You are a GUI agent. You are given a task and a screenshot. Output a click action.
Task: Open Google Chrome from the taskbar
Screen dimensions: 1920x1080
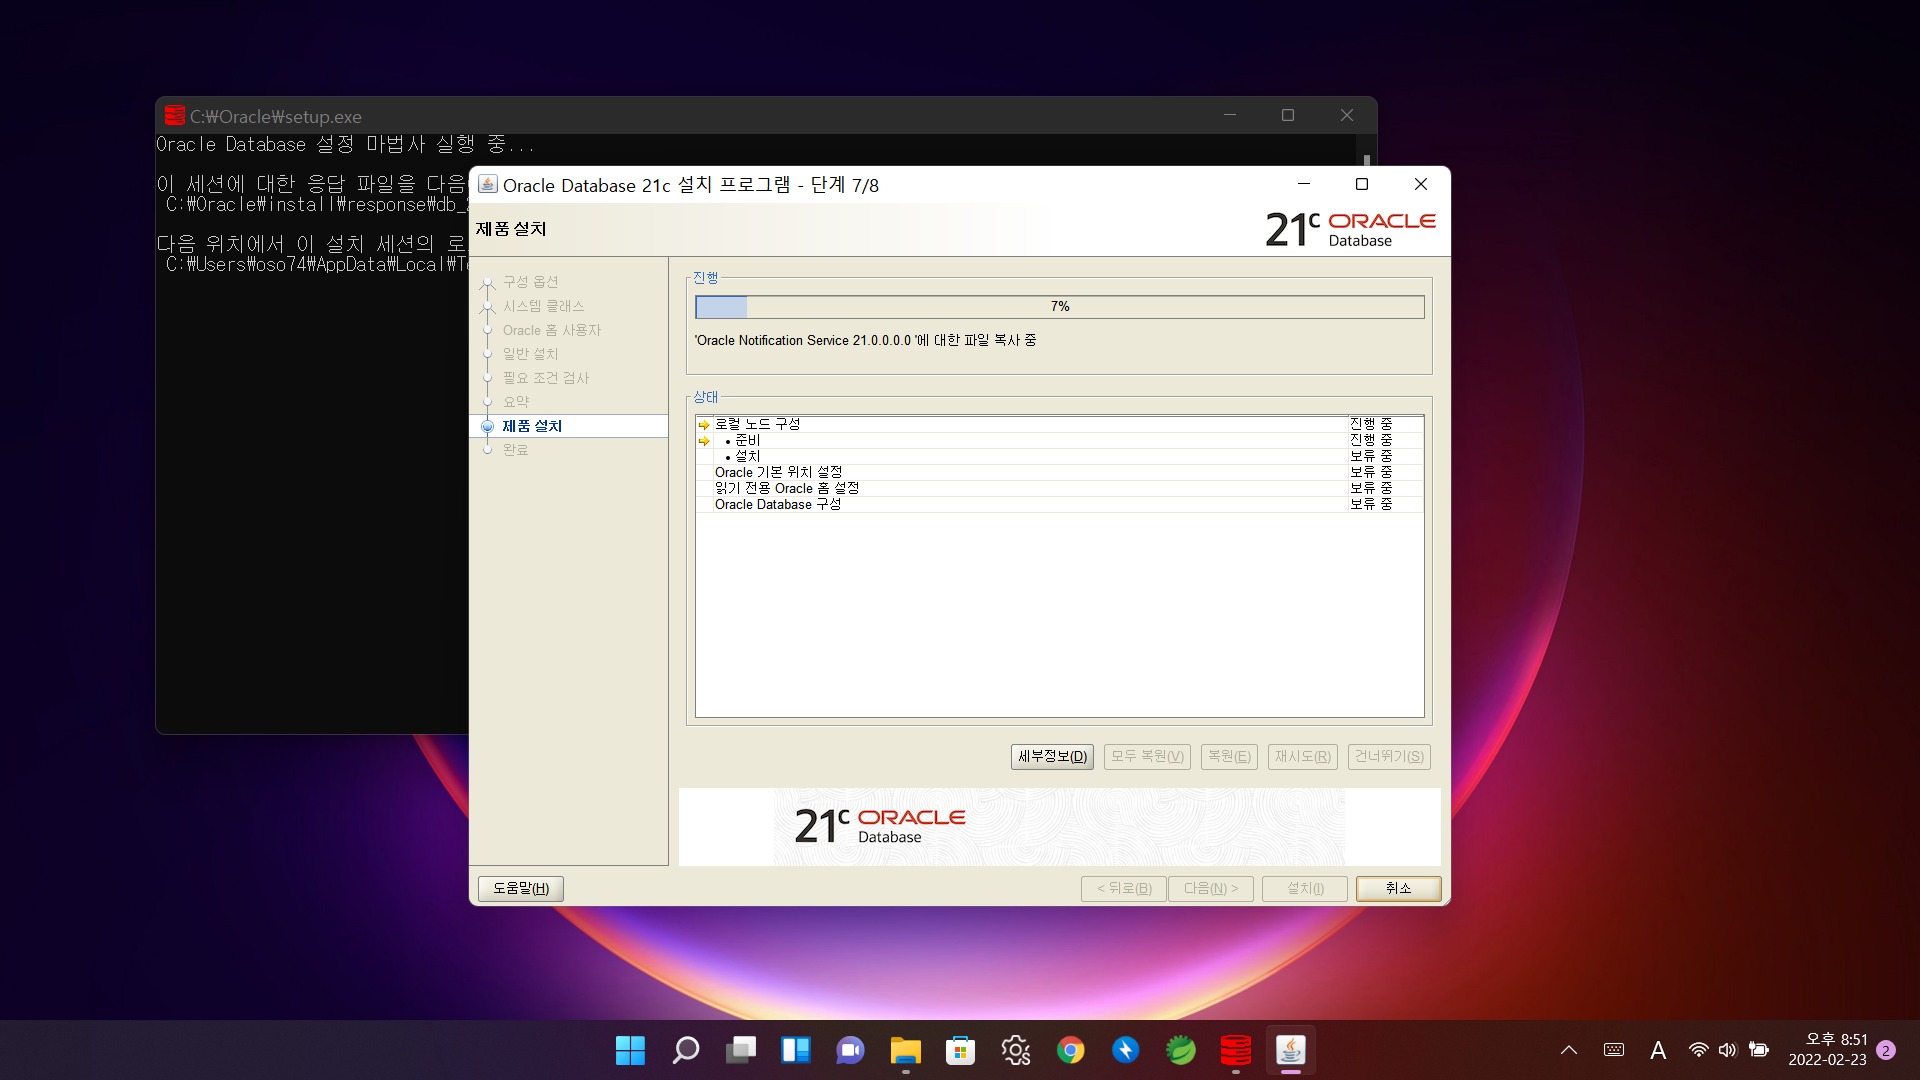point(1070,1050)
